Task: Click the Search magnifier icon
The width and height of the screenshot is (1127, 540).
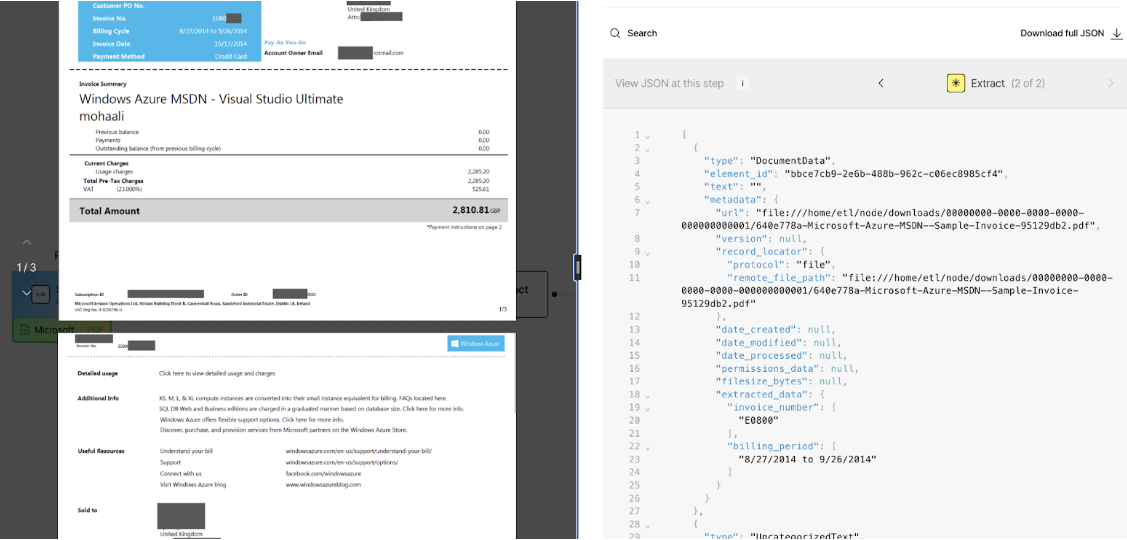Action: coord(615,33)
